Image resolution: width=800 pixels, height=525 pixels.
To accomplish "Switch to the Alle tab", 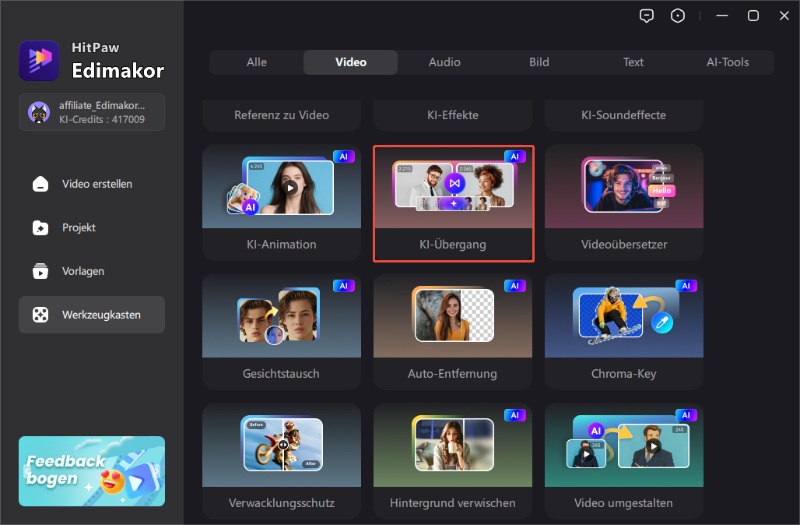I will pos(257,62).
